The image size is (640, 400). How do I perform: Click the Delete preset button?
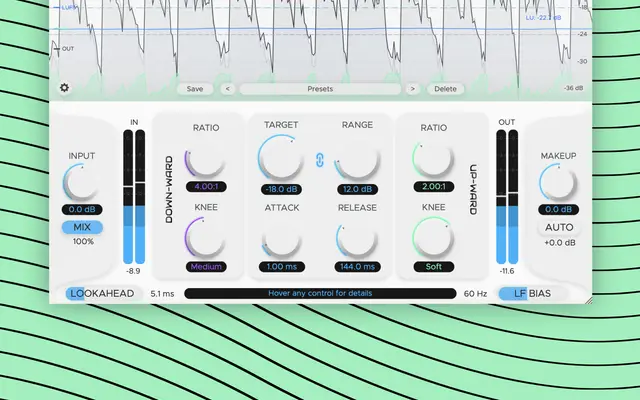[x=445, y=89]
